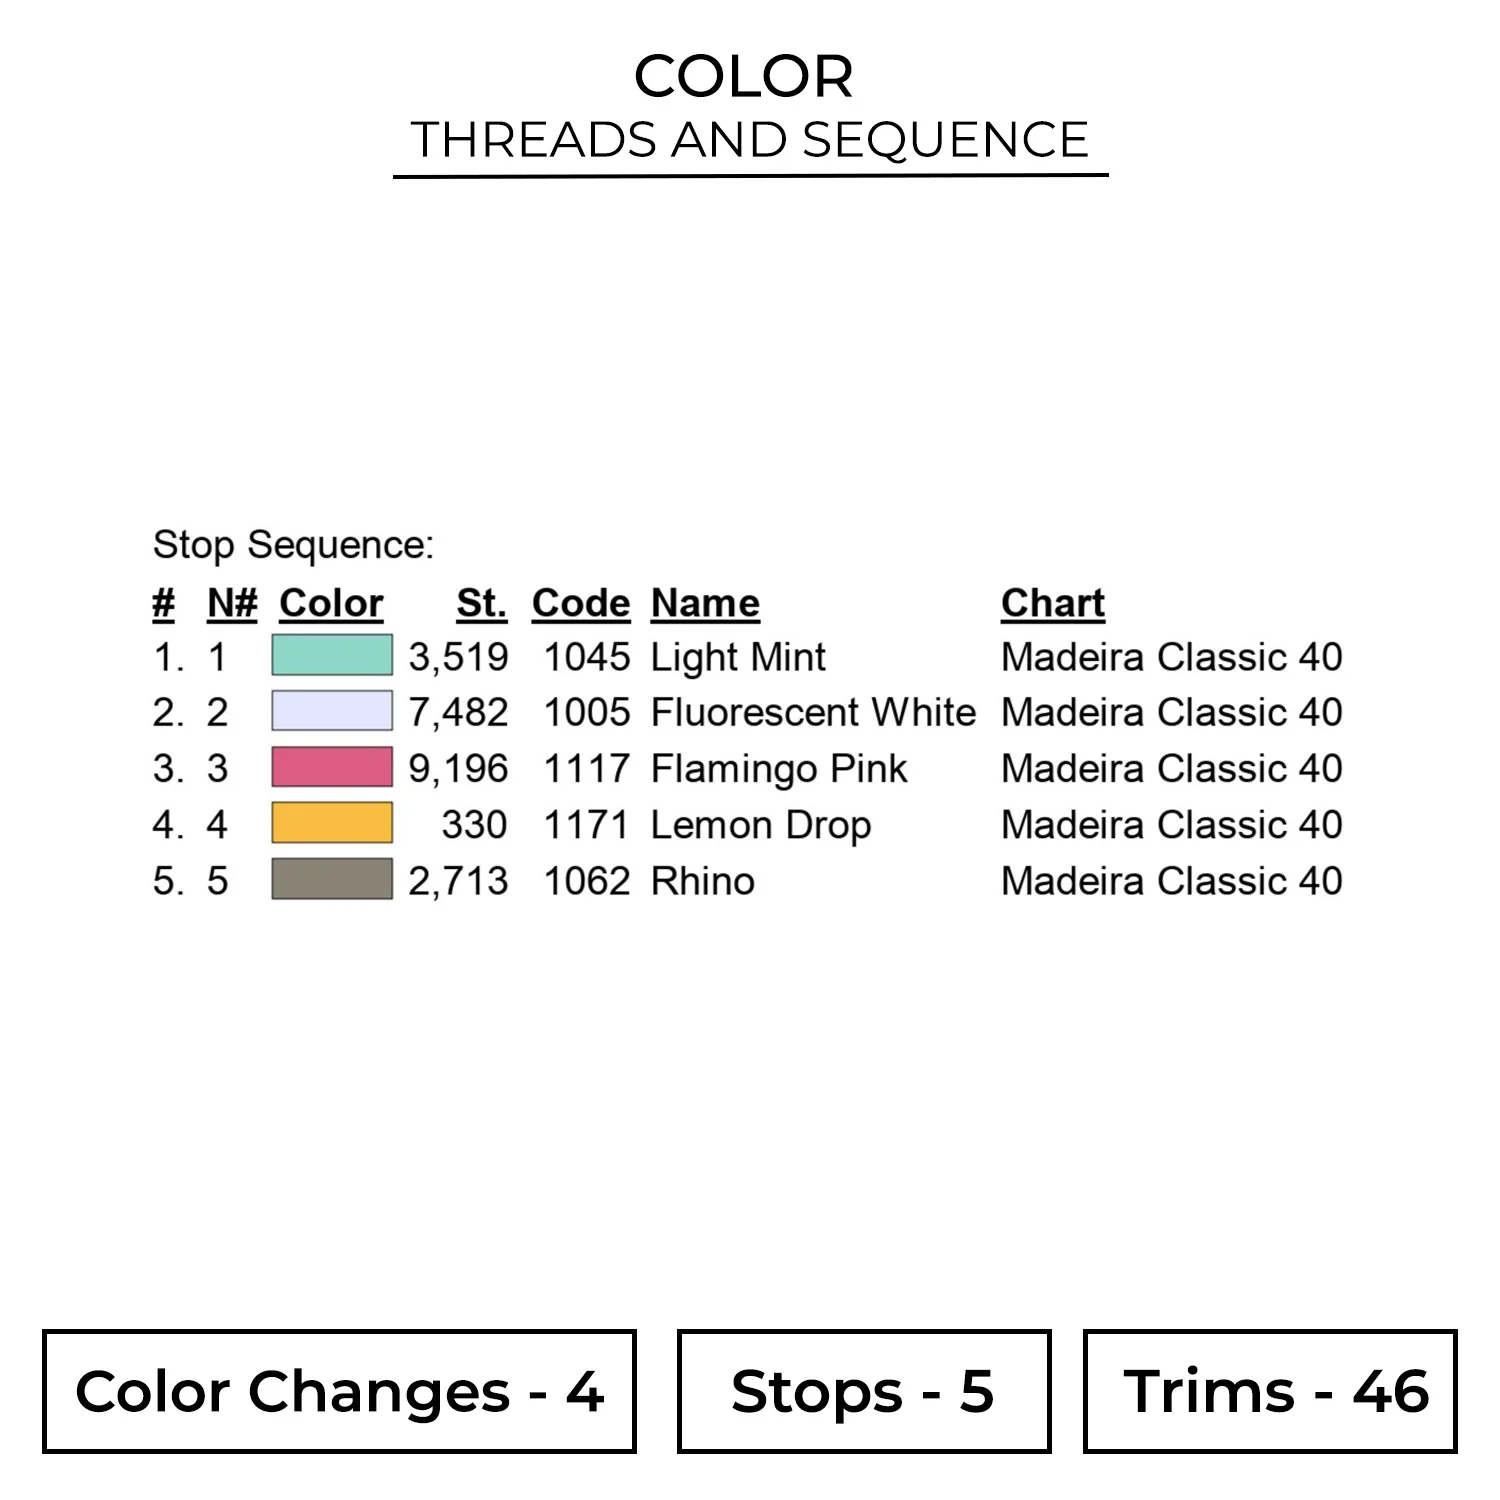Select the Code column header
This screenshot has width=1500, height=1500.
[581, 603]
